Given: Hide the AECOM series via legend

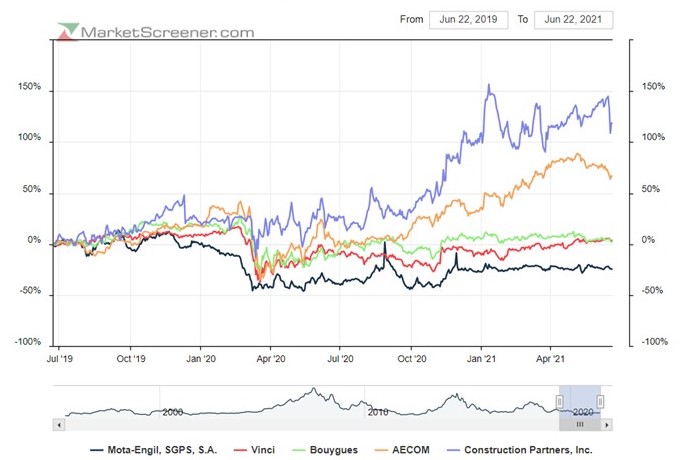Looking at the screenshot, I should click(402, 450).
